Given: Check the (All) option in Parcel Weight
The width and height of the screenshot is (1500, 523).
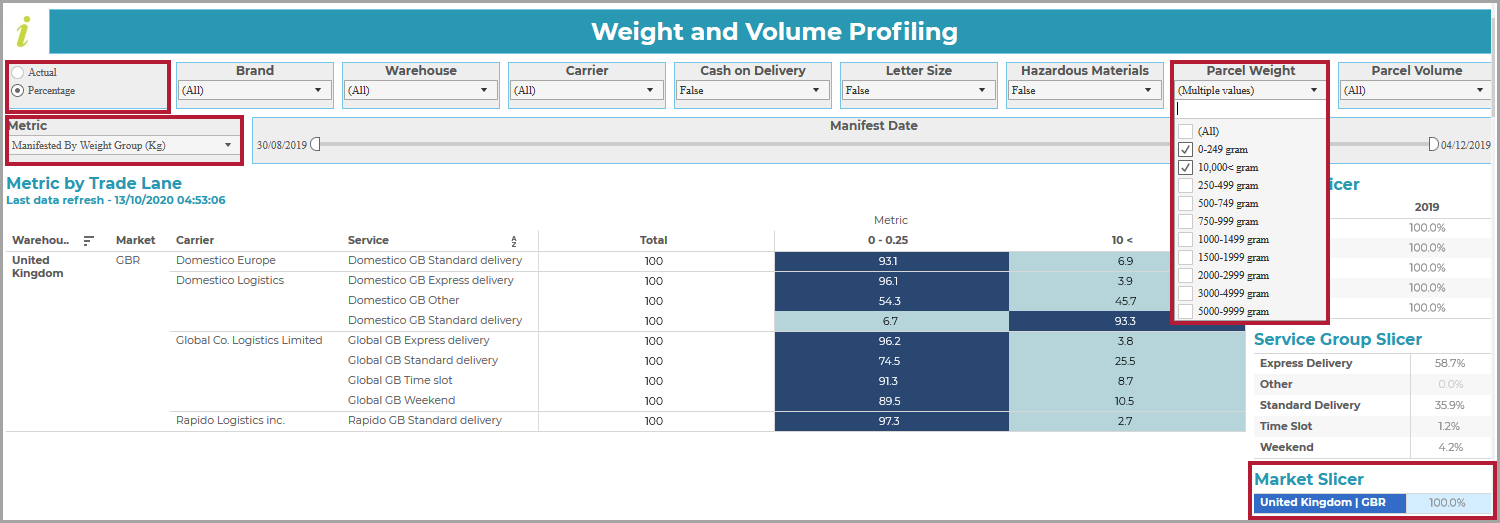Looking at the screenshot, I should [1185, 131].
